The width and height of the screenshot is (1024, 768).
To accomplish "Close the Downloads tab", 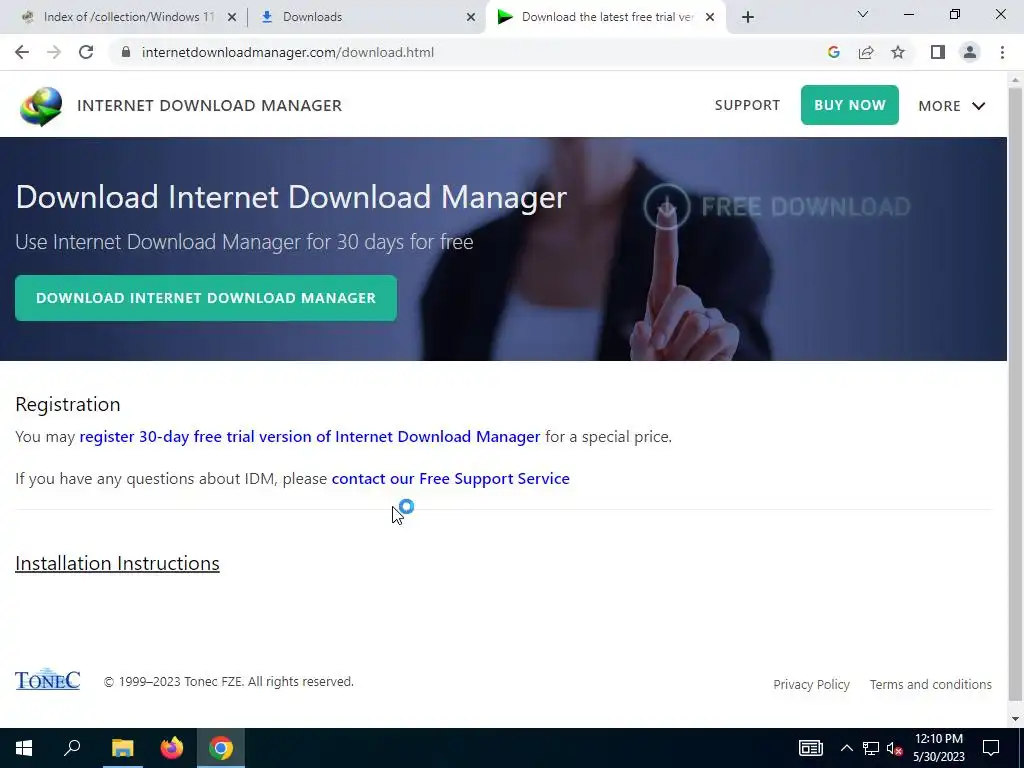I will 471,17.
